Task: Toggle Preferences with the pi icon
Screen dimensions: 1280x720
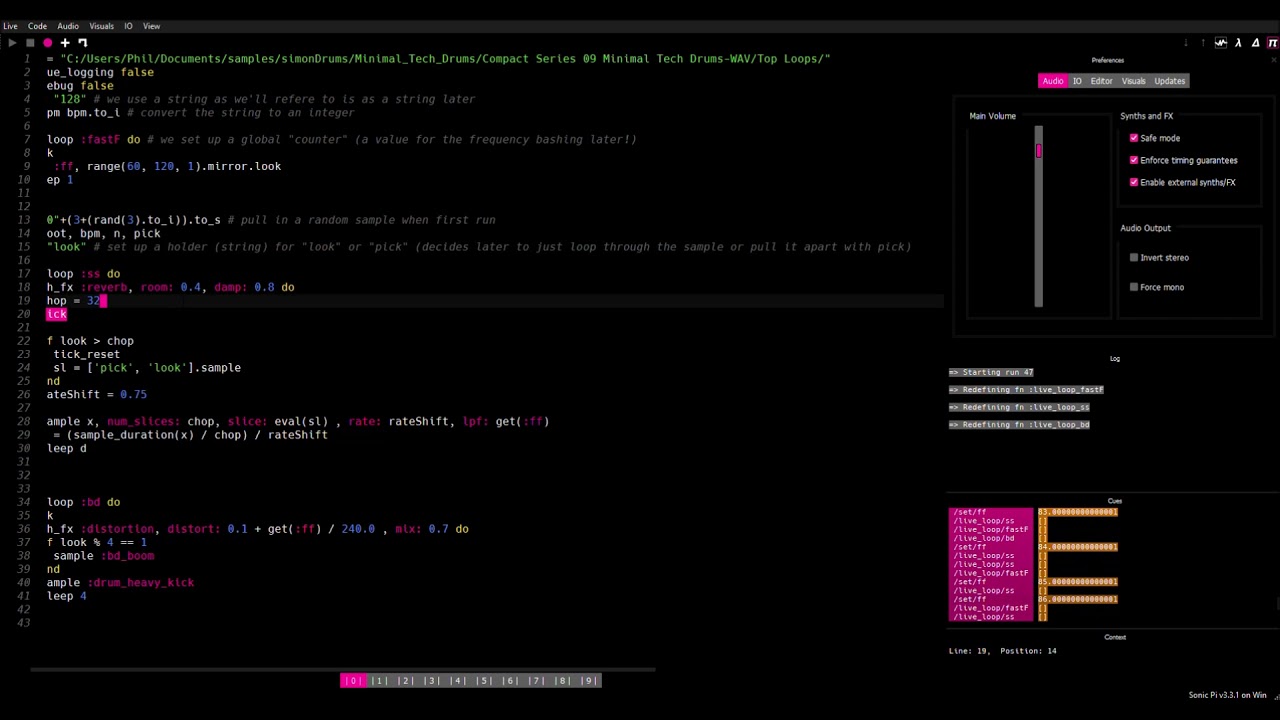Action: click(x=1272, y=43)
